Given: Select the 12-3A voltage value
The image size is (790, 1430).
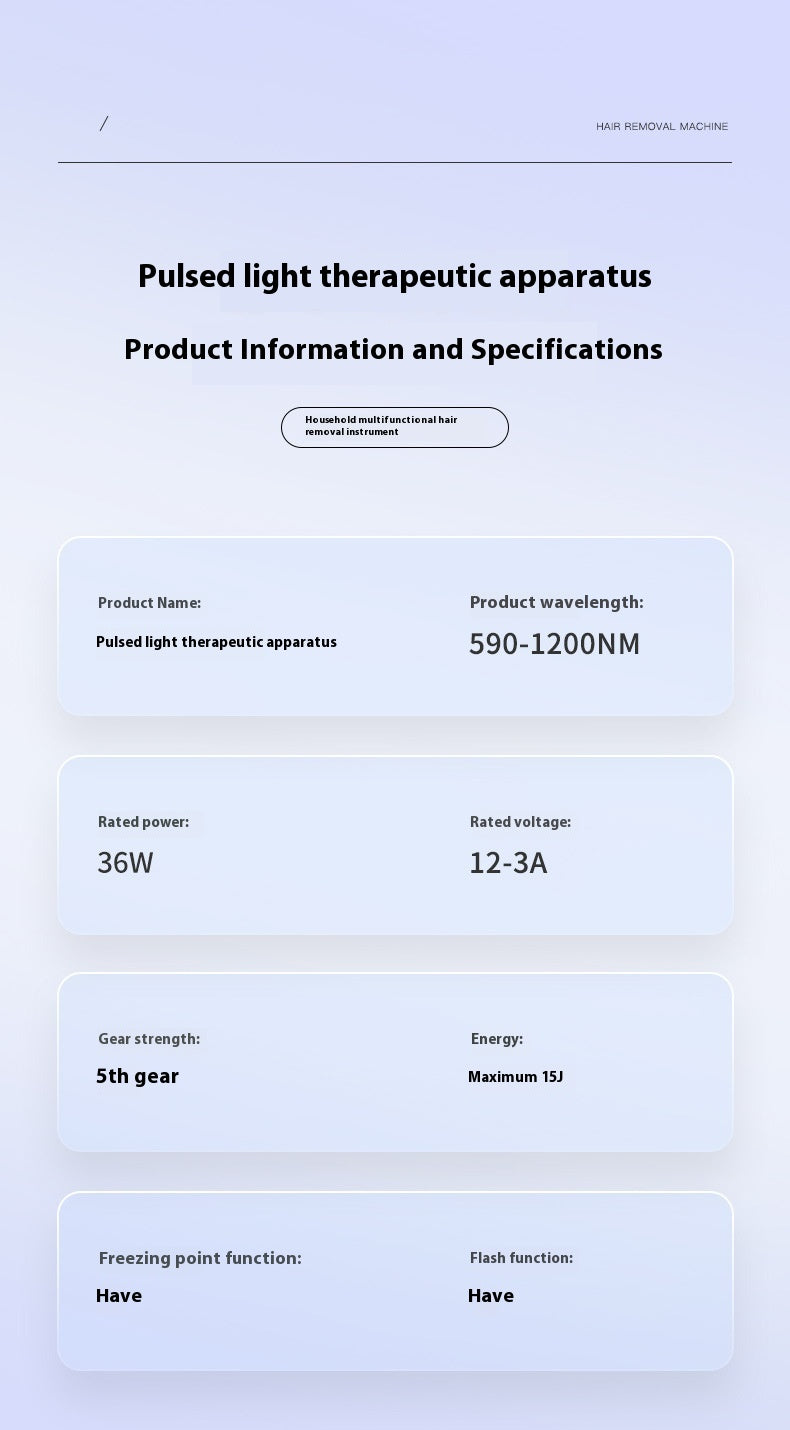Looking at the screenshot, I should [x=508, y=862].
